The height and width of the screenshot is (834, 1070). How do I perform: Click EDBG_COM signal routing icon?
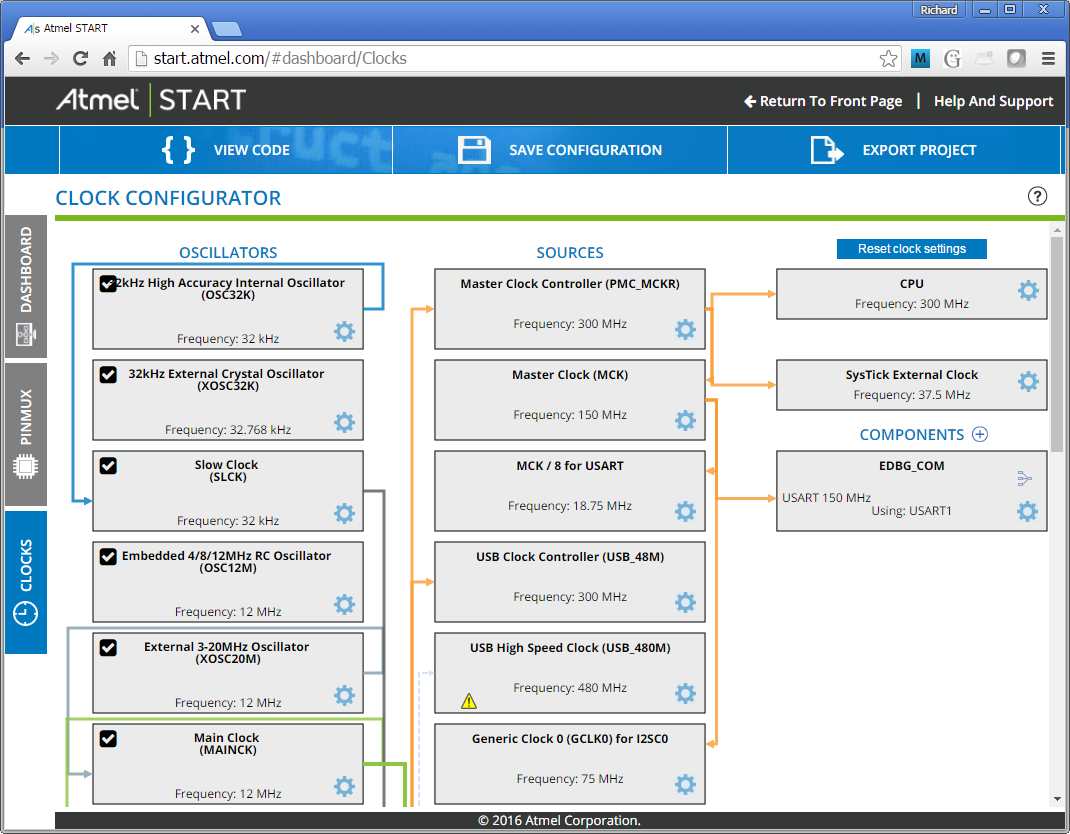pyautogui.click(x=1024, y=478)
